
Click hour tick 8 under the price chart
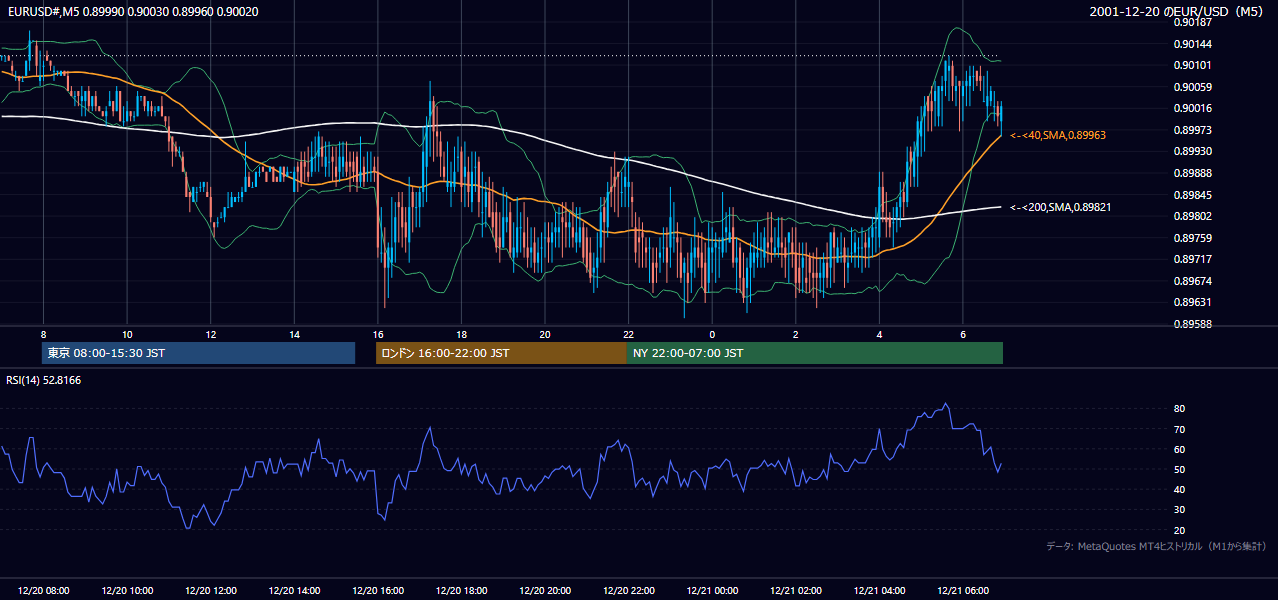pos(44,334)
